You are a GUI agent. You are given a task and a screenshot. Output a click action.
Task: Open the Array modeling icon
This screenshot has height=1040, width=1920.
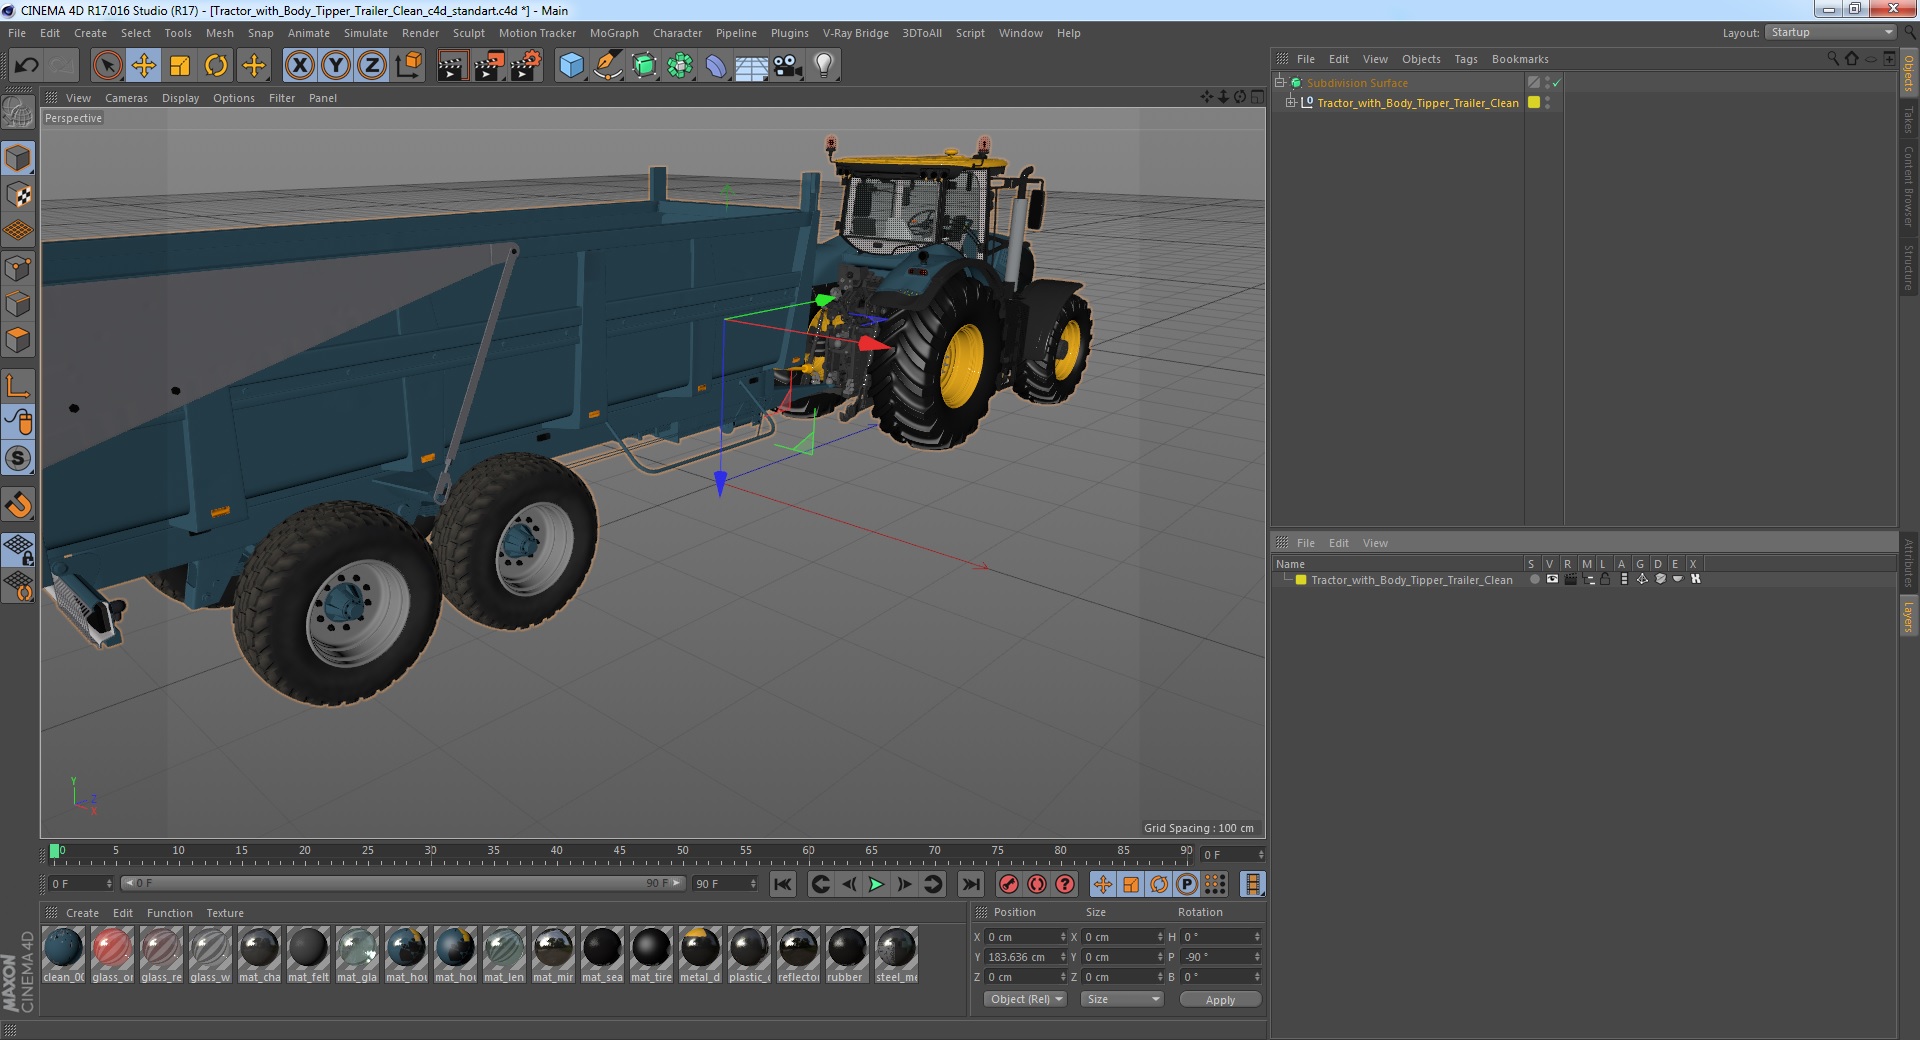click(680, 66)
